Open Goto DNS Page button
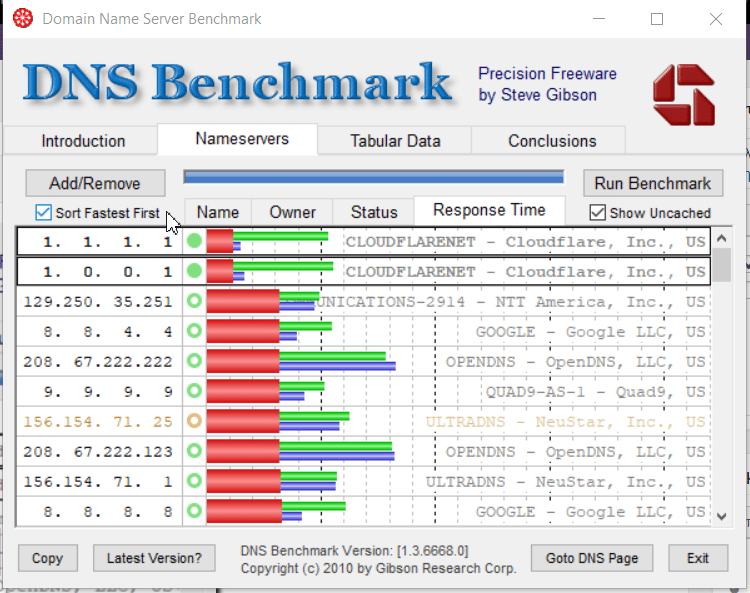 [x=592, y=558]
